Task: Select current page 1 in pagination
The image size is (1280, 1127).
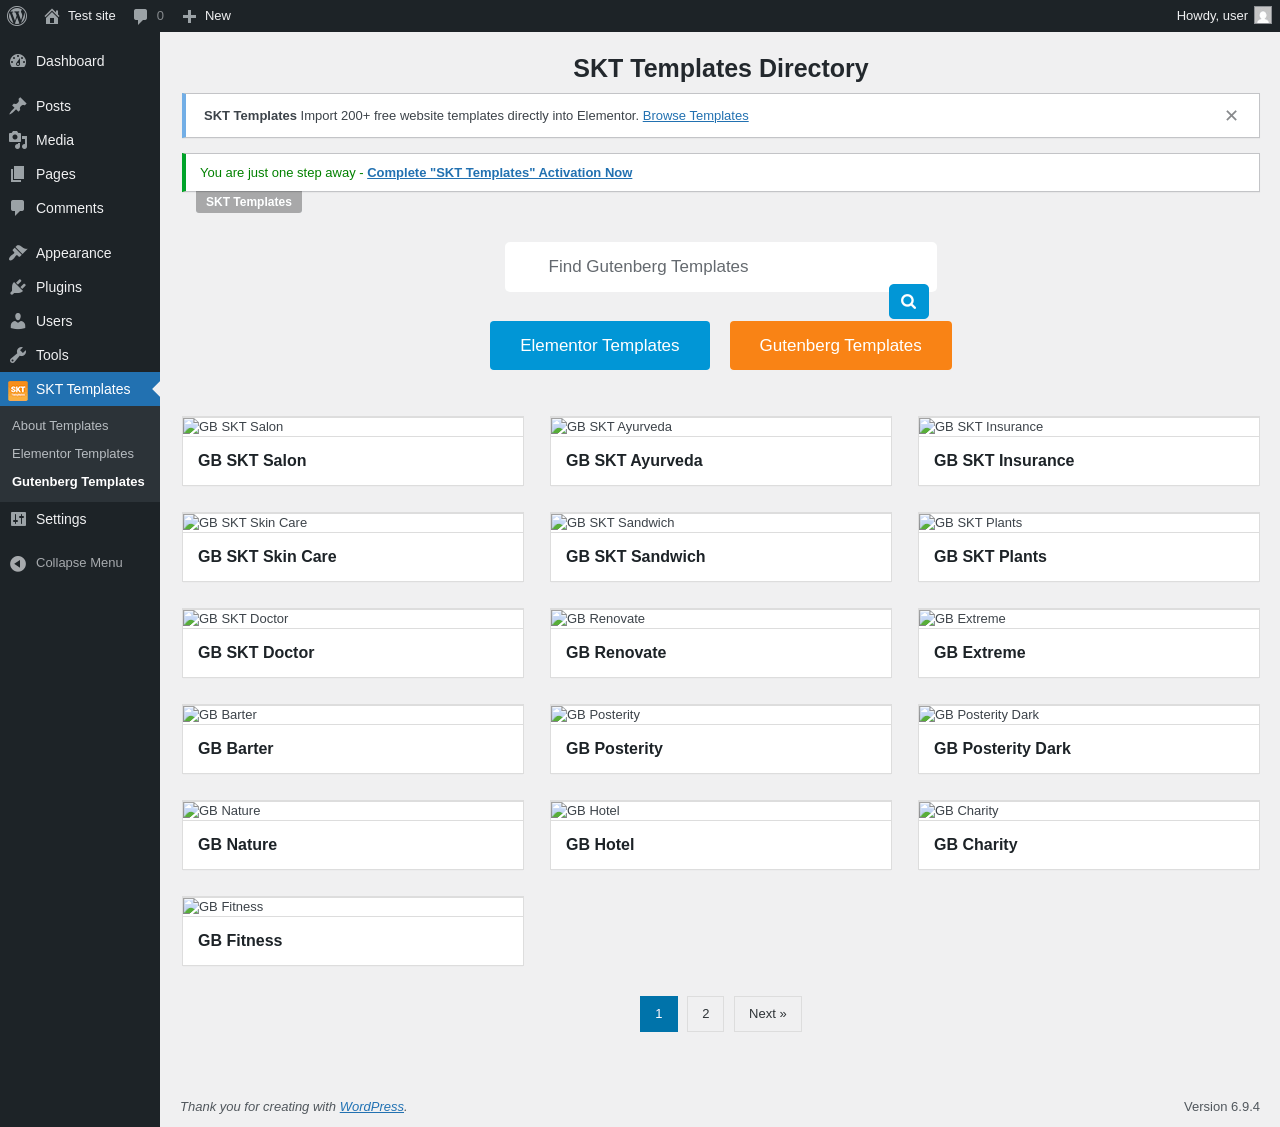Action: 659,1014
